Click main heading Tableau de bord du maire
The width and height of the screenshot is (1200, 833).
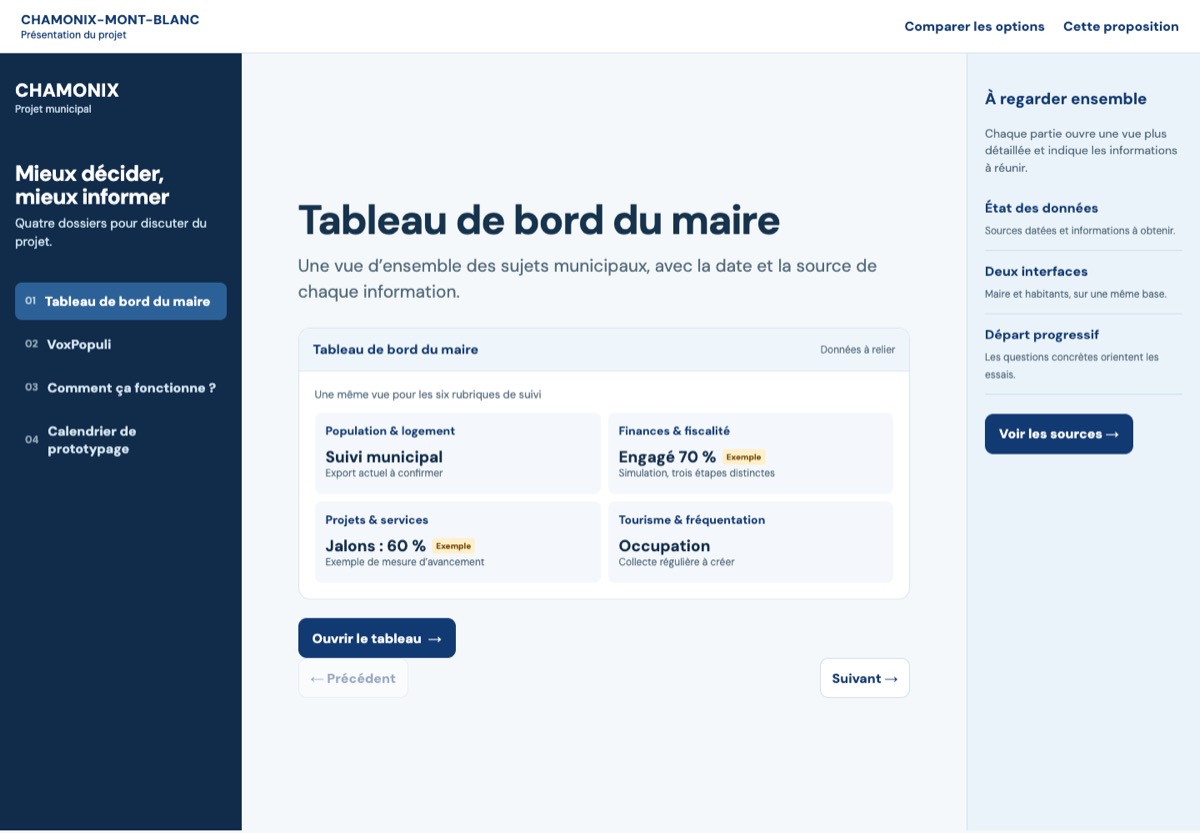pyautogui.click(x=539, y=220)
